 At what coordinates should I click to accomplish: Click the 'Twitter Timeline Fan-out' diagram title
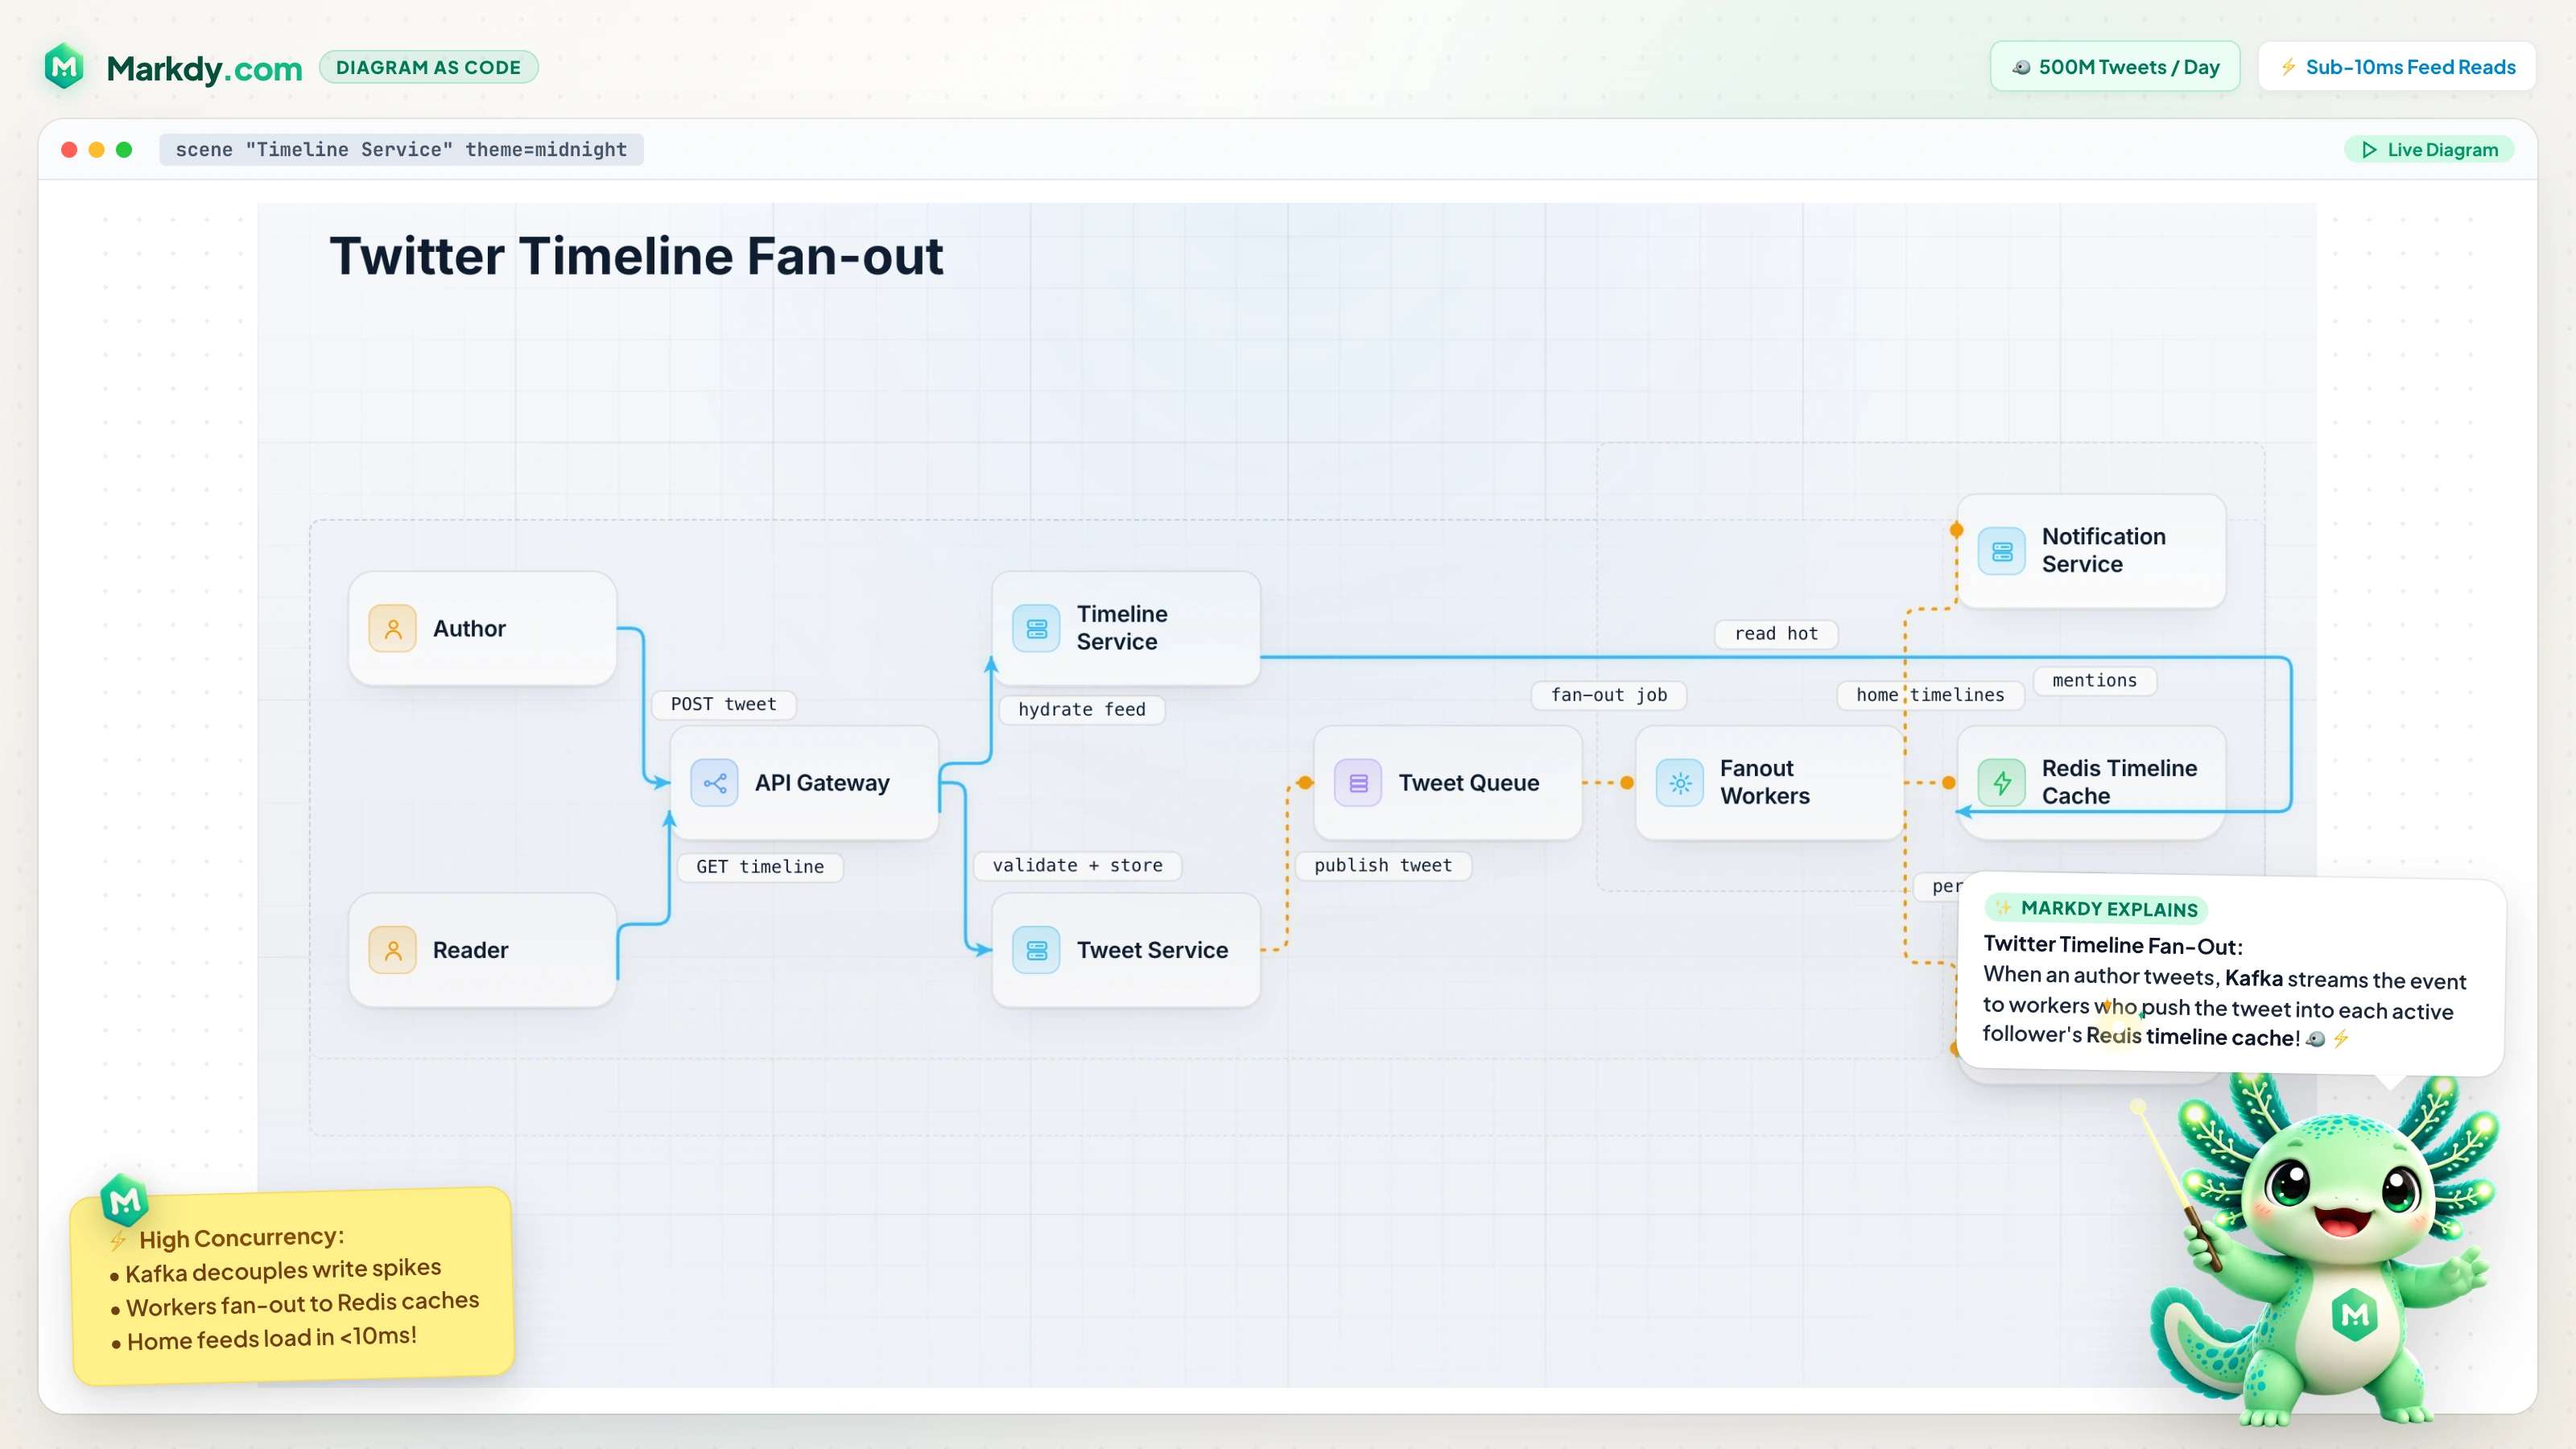pos(636,256)
